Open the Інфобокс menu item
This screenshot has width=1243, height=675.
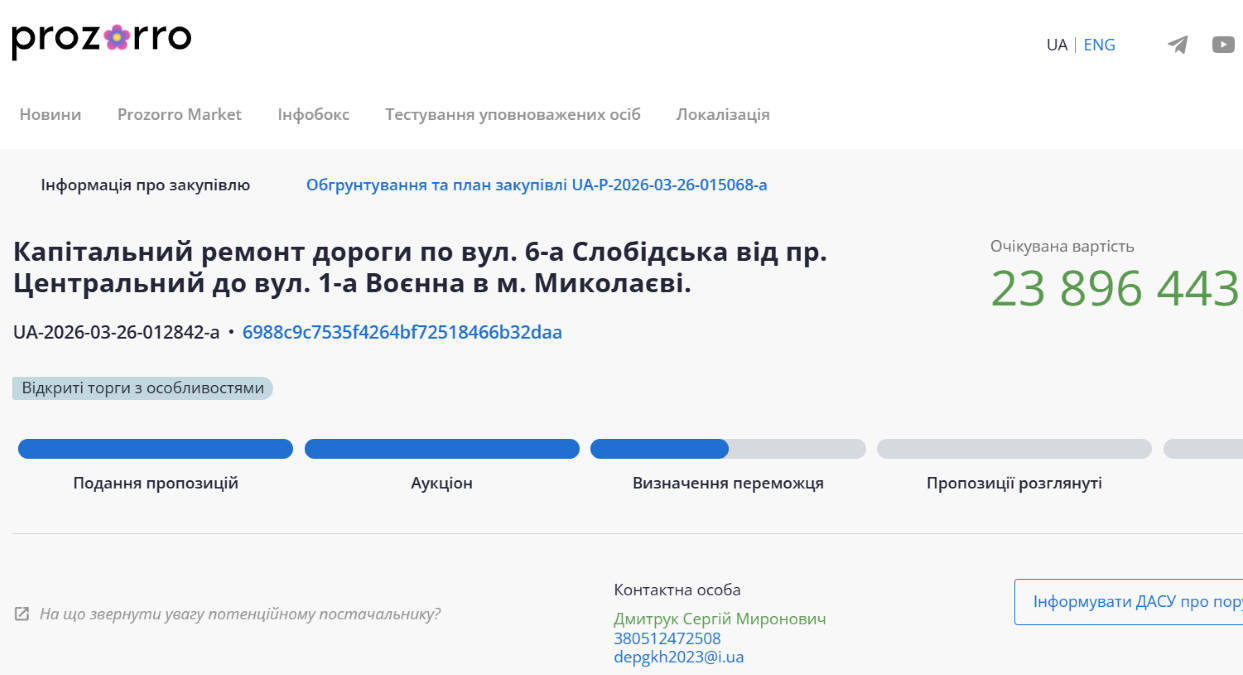point(313,114)
